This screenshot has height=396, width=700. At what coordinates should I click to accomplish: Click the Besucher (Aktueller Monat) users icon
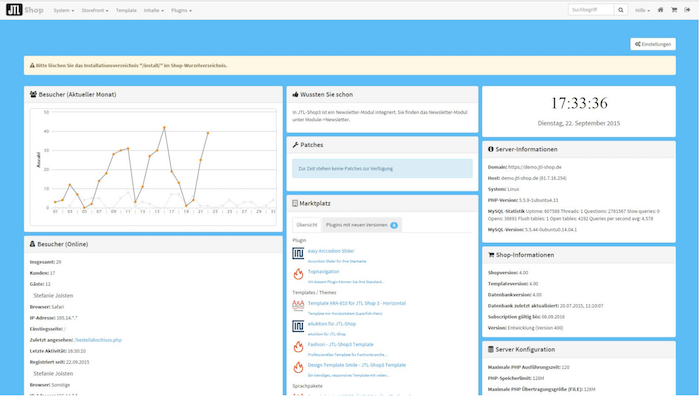point(33,94)
